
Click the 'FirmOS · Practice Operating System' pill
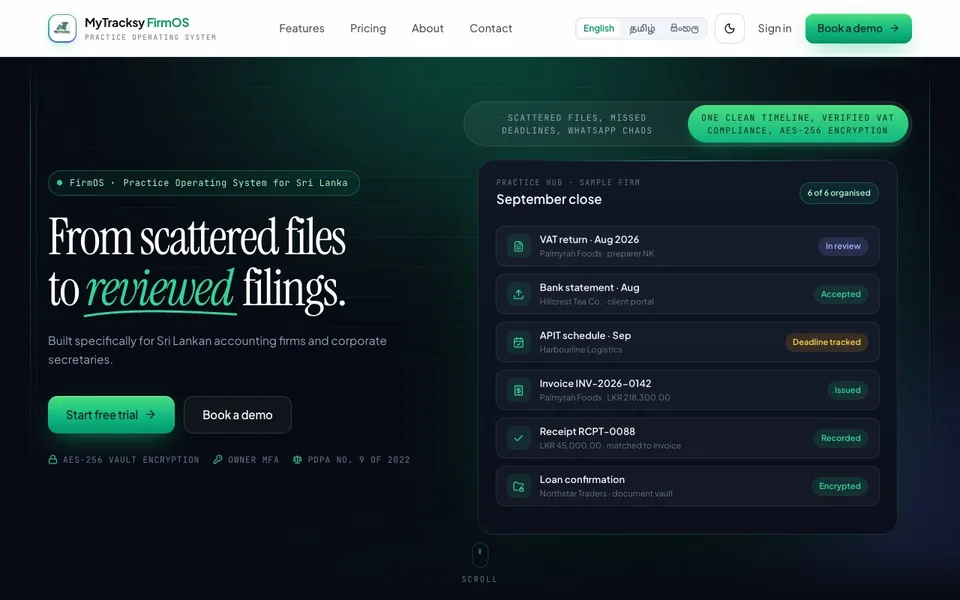(204, 182)
